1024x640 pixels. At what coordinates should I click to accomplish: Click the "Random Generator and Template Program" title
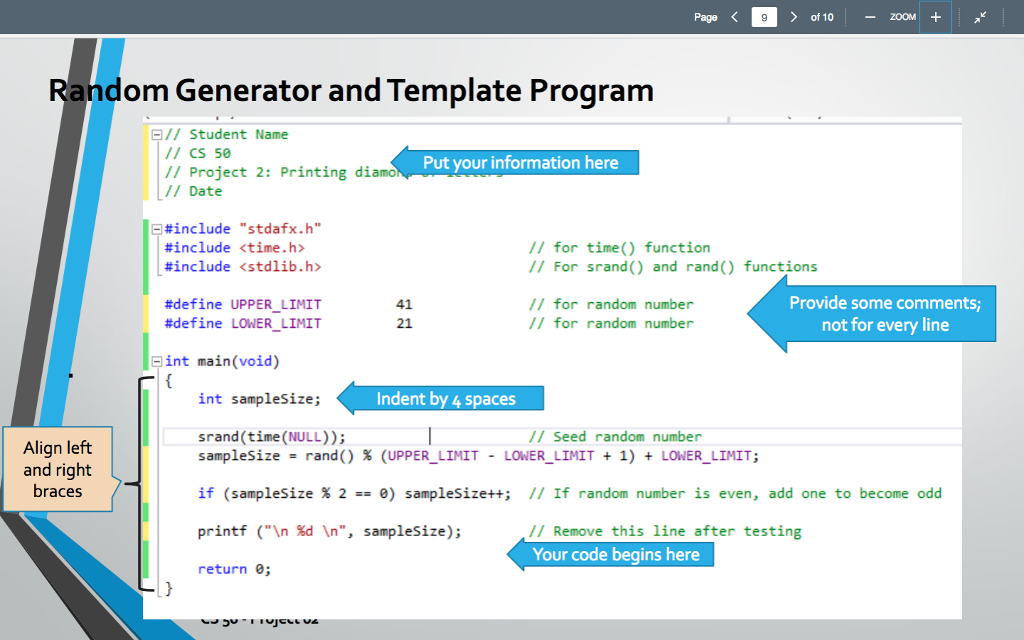pyautogui.click(x=351, y=90)
